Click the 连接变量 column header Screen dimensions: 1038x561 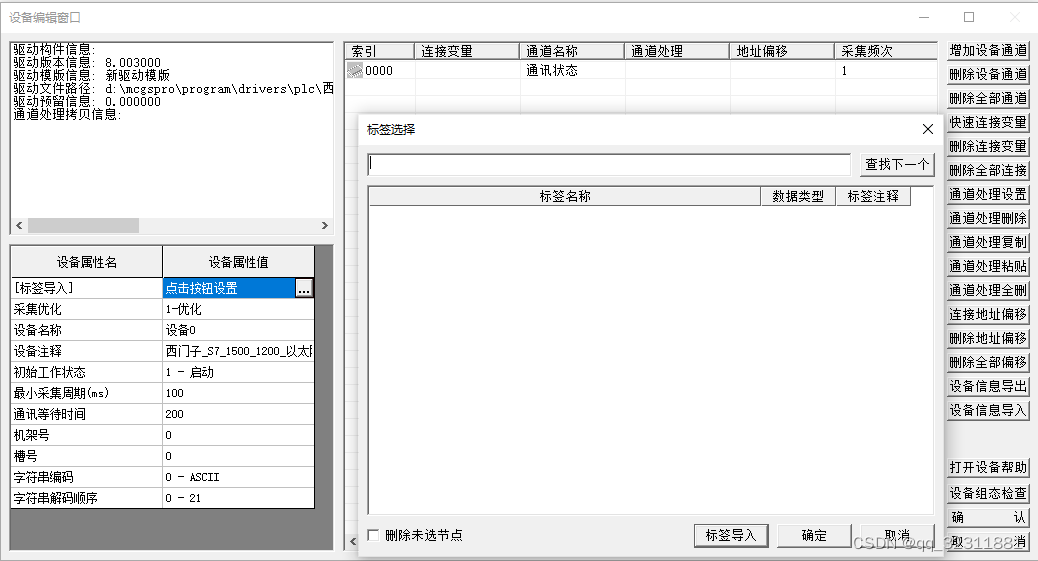pyautogui.click(x=467, y=51)
